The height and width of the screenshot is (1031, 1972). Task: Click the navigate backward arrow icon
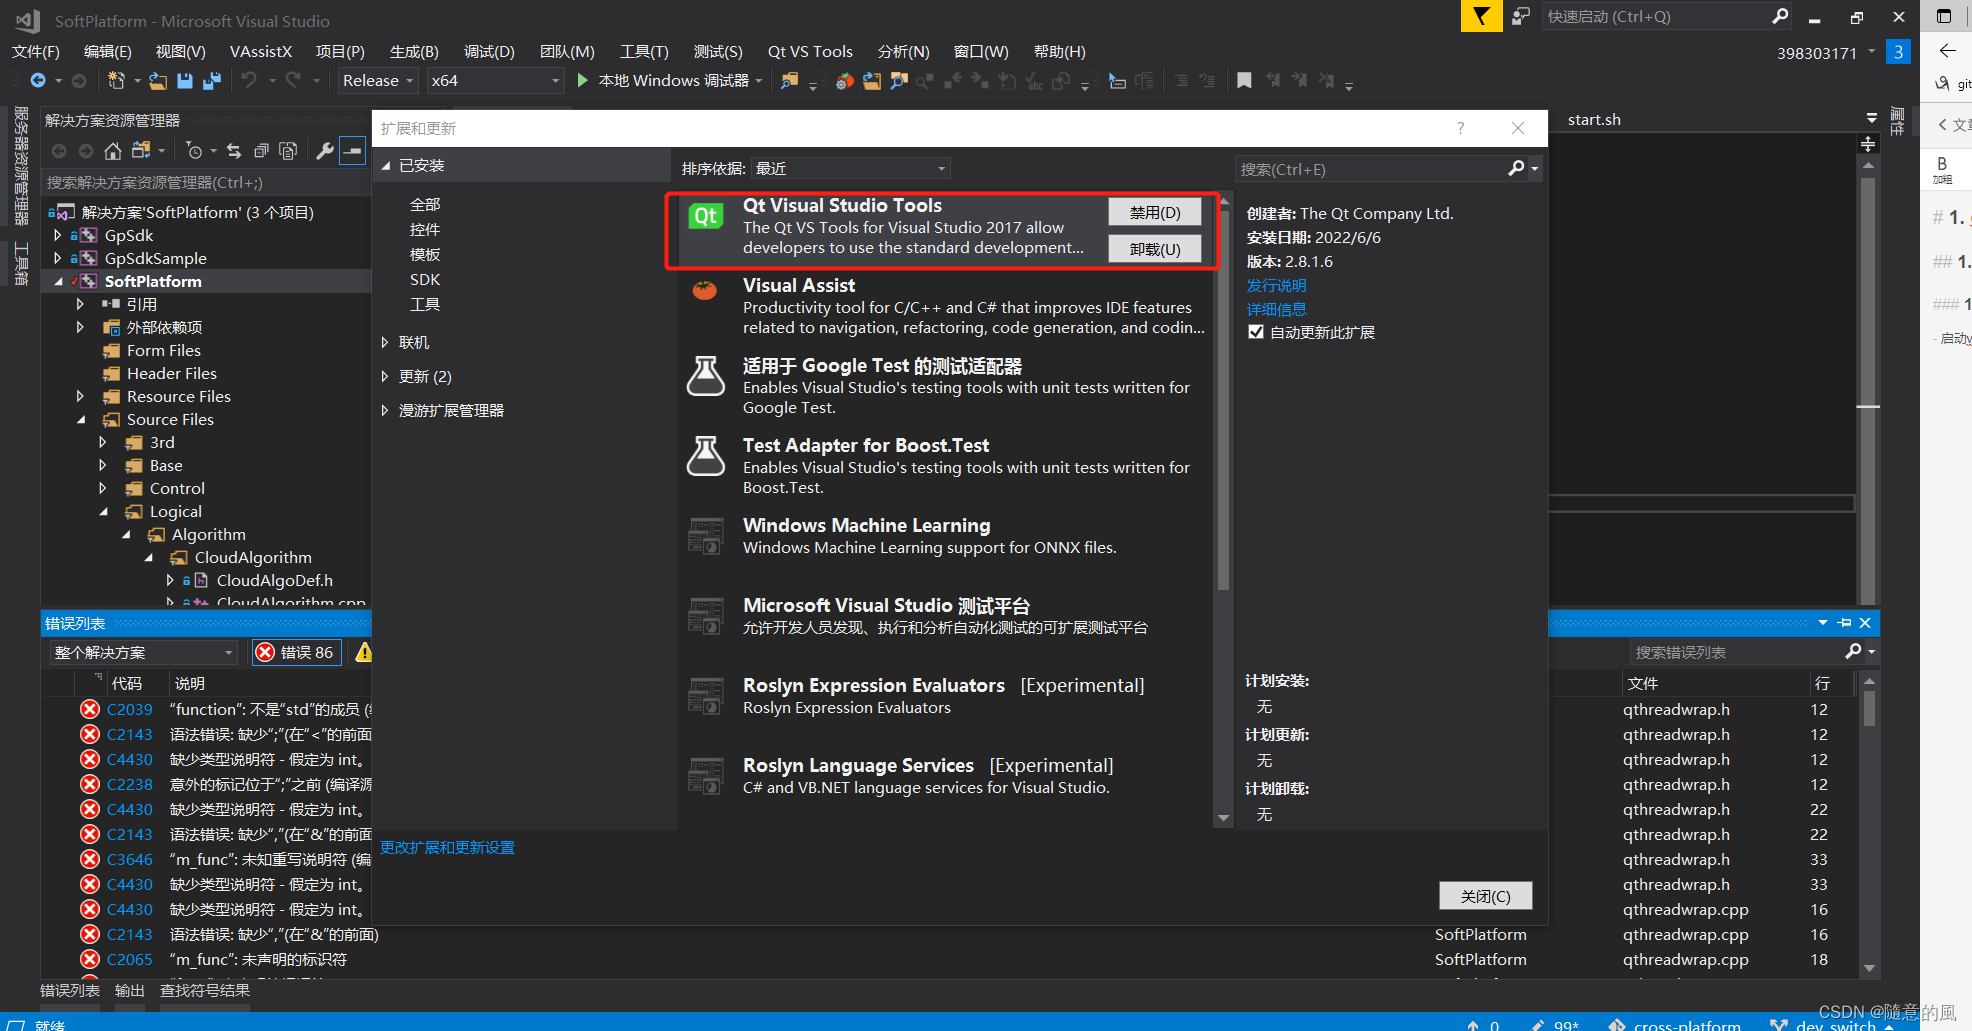(38, 81)
